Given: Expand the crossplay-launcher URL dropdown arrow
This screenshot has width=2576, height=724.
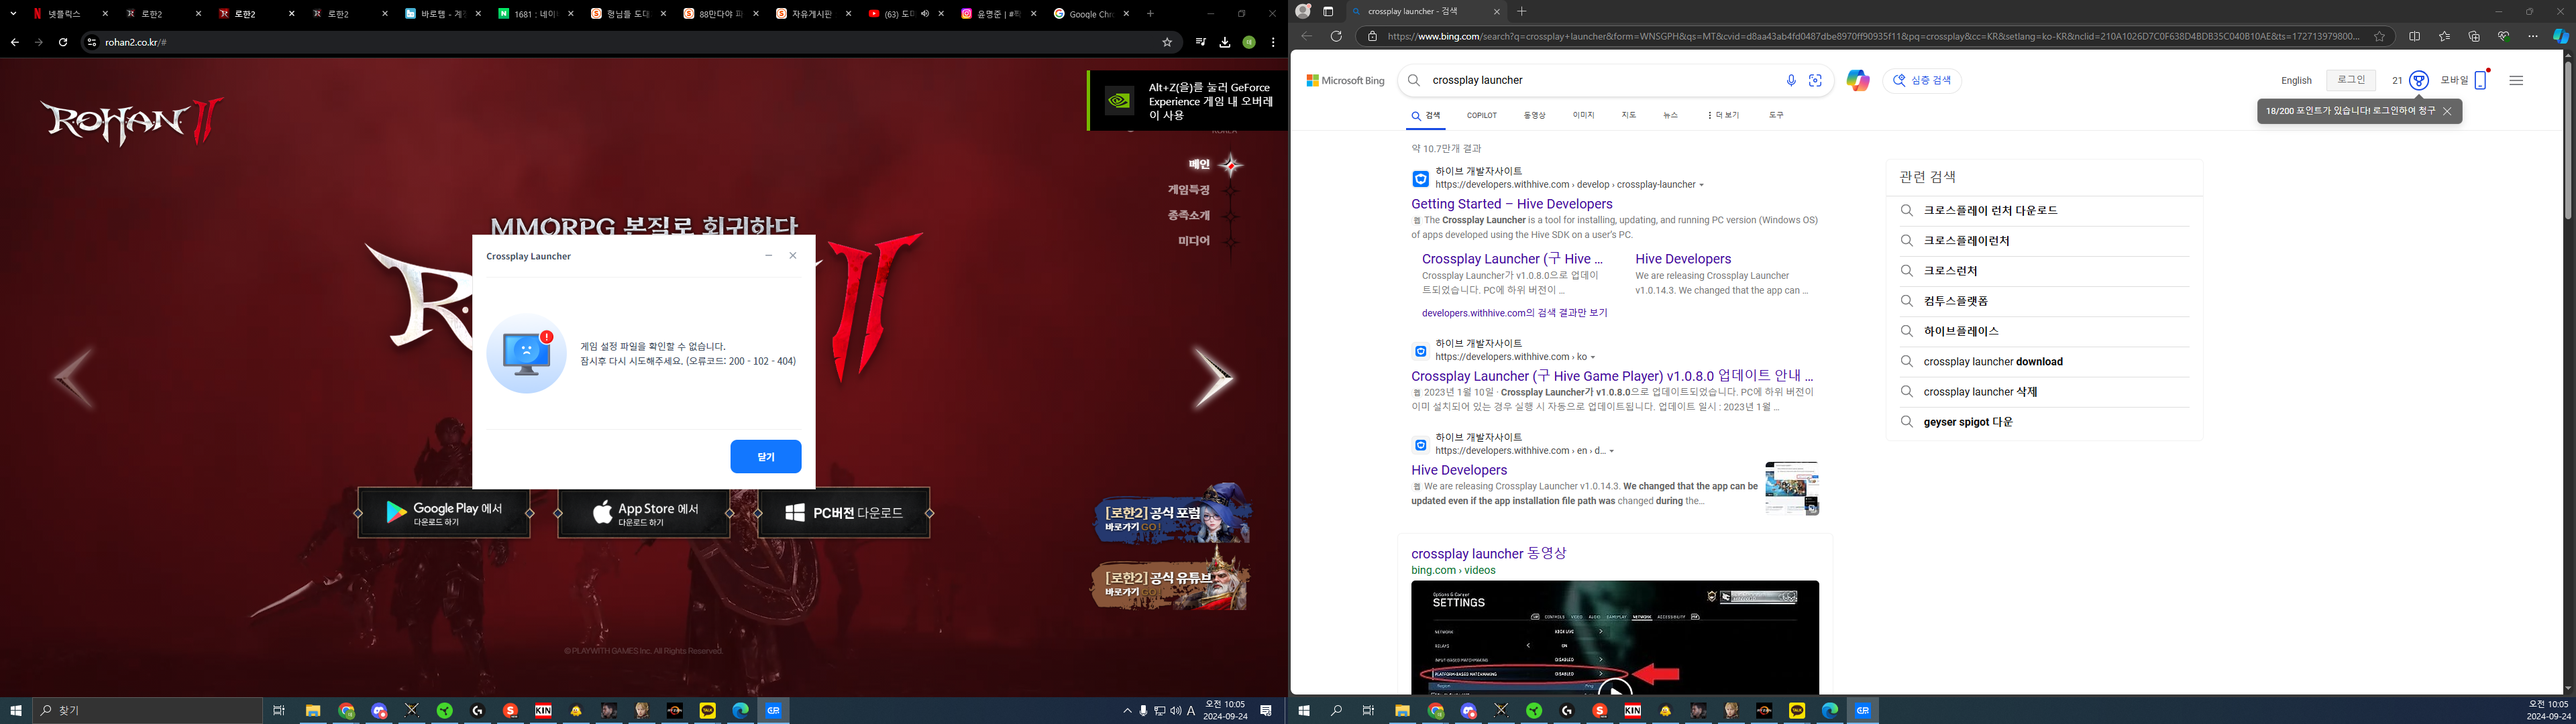Looking at the screenshot, I should click(x=1702, y=185).
